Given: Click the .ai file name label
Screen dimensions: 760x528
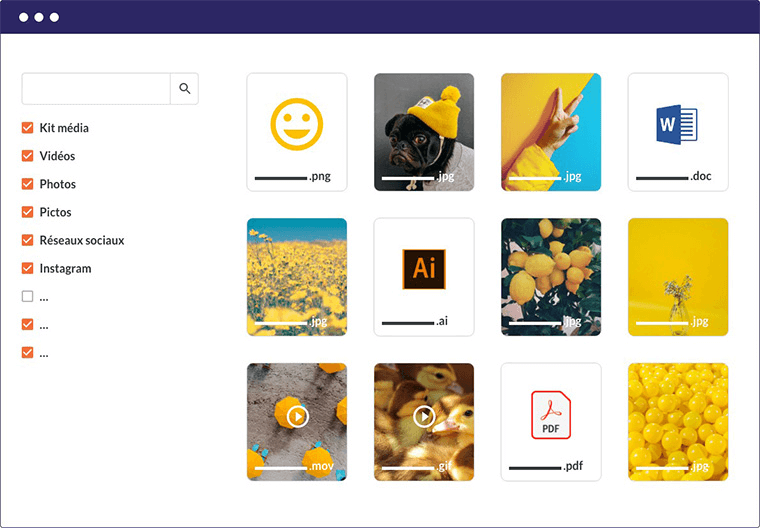Looking at the screenshot, I should coord(415,321).
